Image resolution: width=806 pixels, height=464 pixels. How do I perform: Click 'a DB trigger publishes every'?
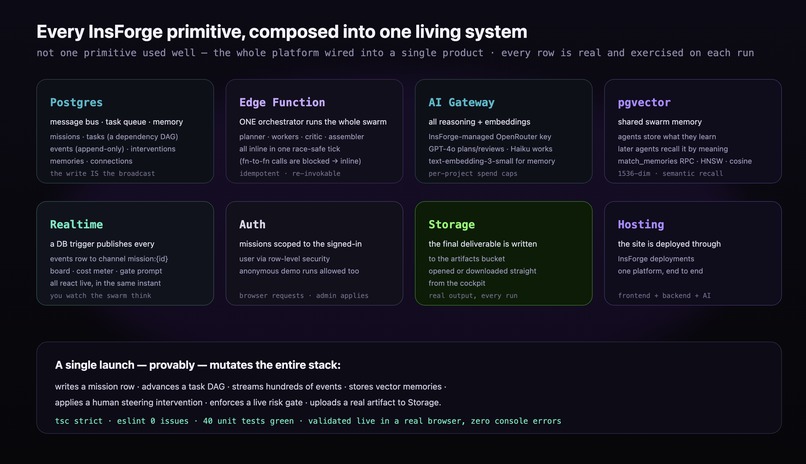pyautogui.click(x=102, y=244)
